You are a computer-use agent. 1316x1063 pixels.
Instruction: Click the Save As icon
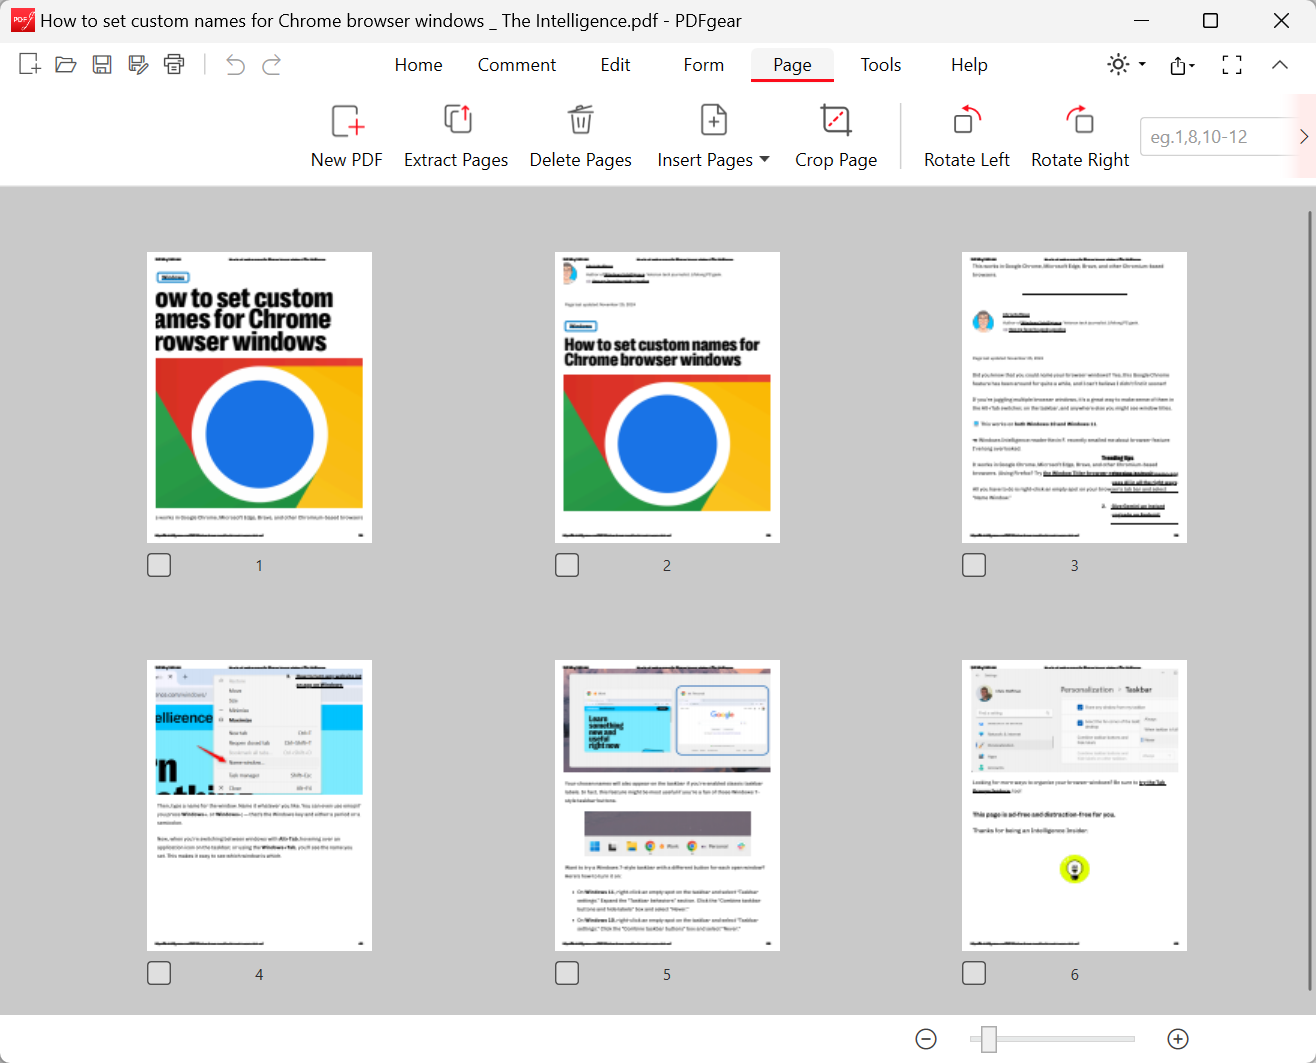point(138,65)
